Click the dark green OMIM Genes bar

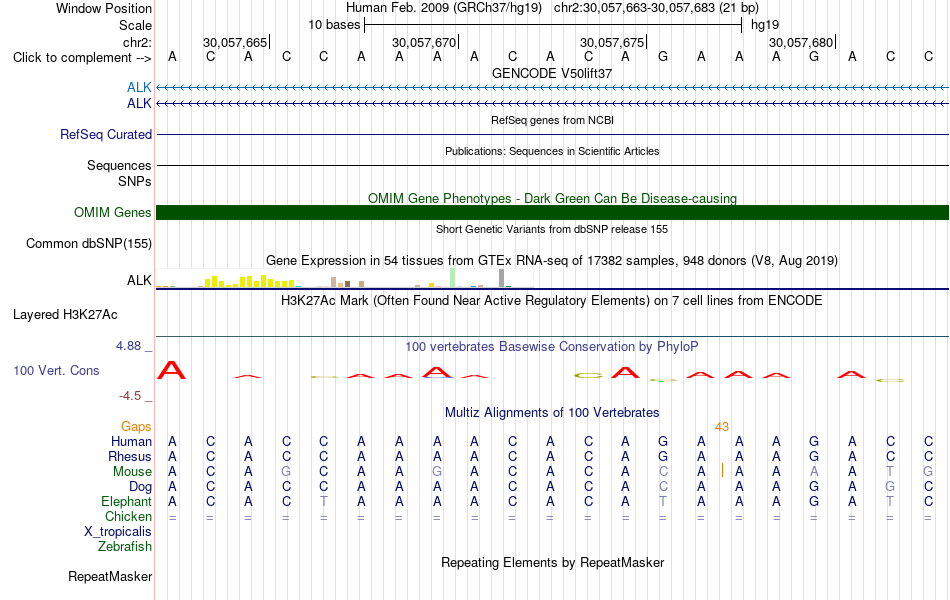pos(552,212)
